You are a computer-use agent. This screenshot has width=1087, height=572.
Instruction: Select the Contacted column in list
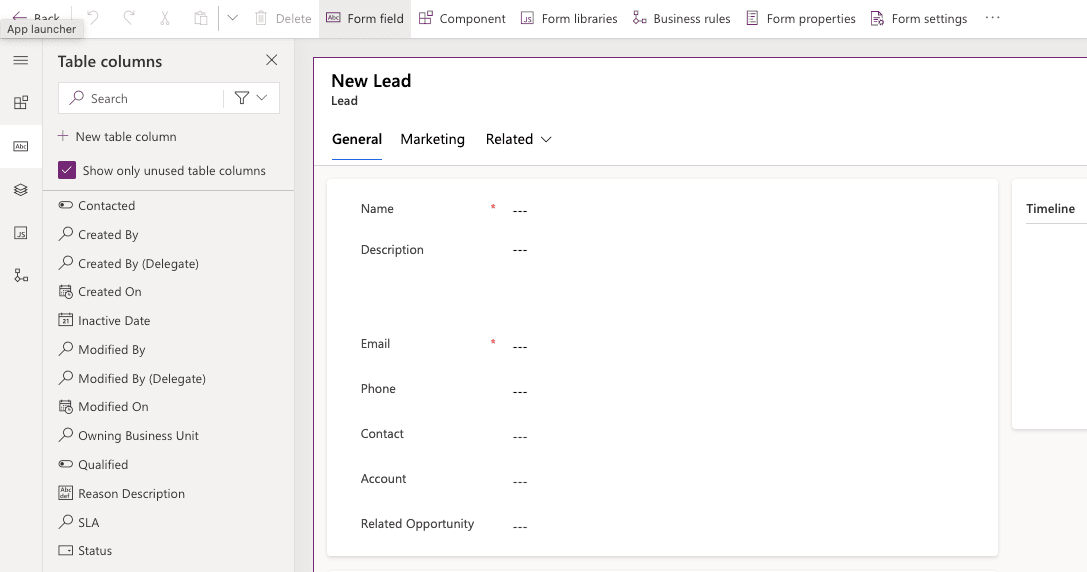tap(106, 206)
